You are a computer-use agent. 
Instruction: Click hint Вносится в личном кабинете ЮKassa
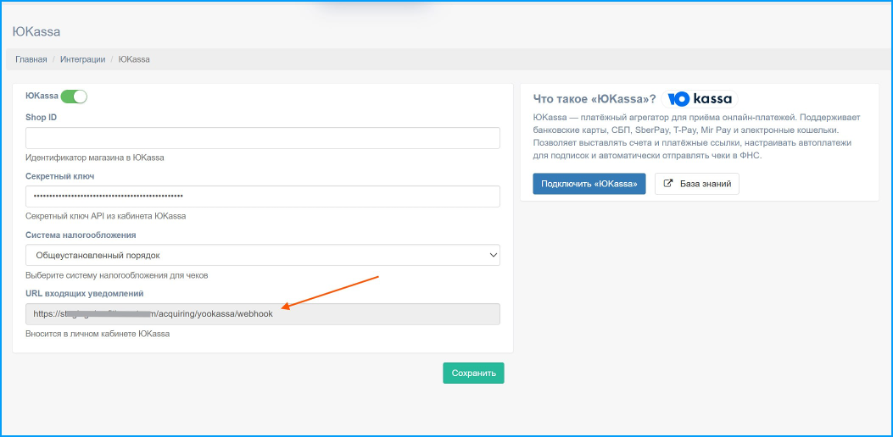(x=97, y=334)
